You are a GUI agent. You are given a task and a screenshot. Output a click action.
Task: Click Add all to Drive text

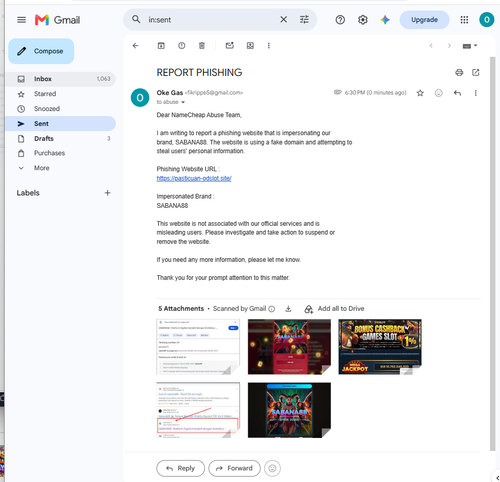[341, 309]
